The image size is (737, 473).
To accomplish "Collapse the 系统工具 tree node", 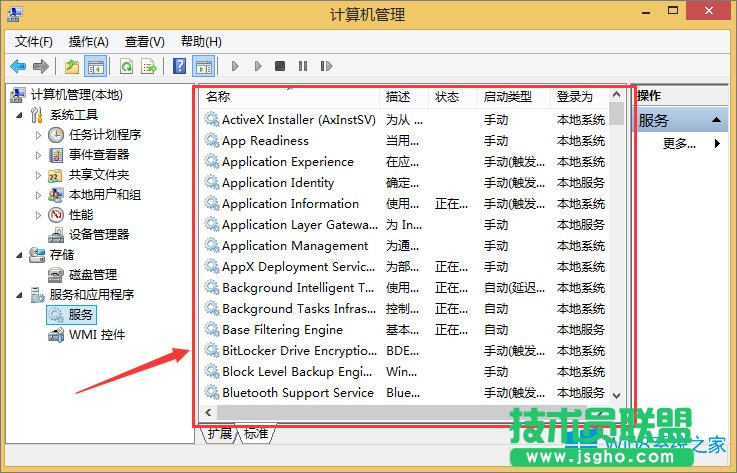I will point(20,115).
